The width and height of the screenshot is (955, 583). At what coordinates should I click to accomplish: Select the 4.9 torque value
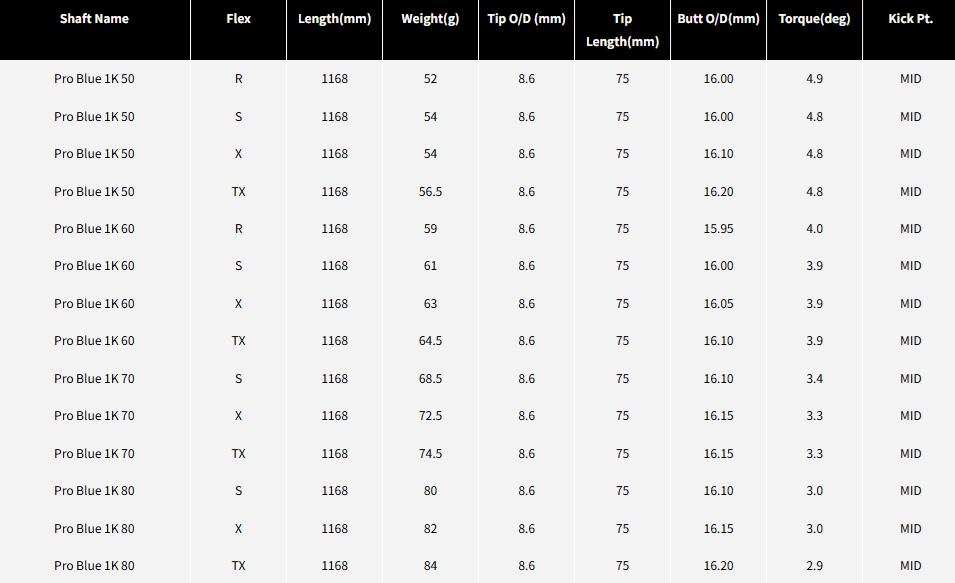814,79
